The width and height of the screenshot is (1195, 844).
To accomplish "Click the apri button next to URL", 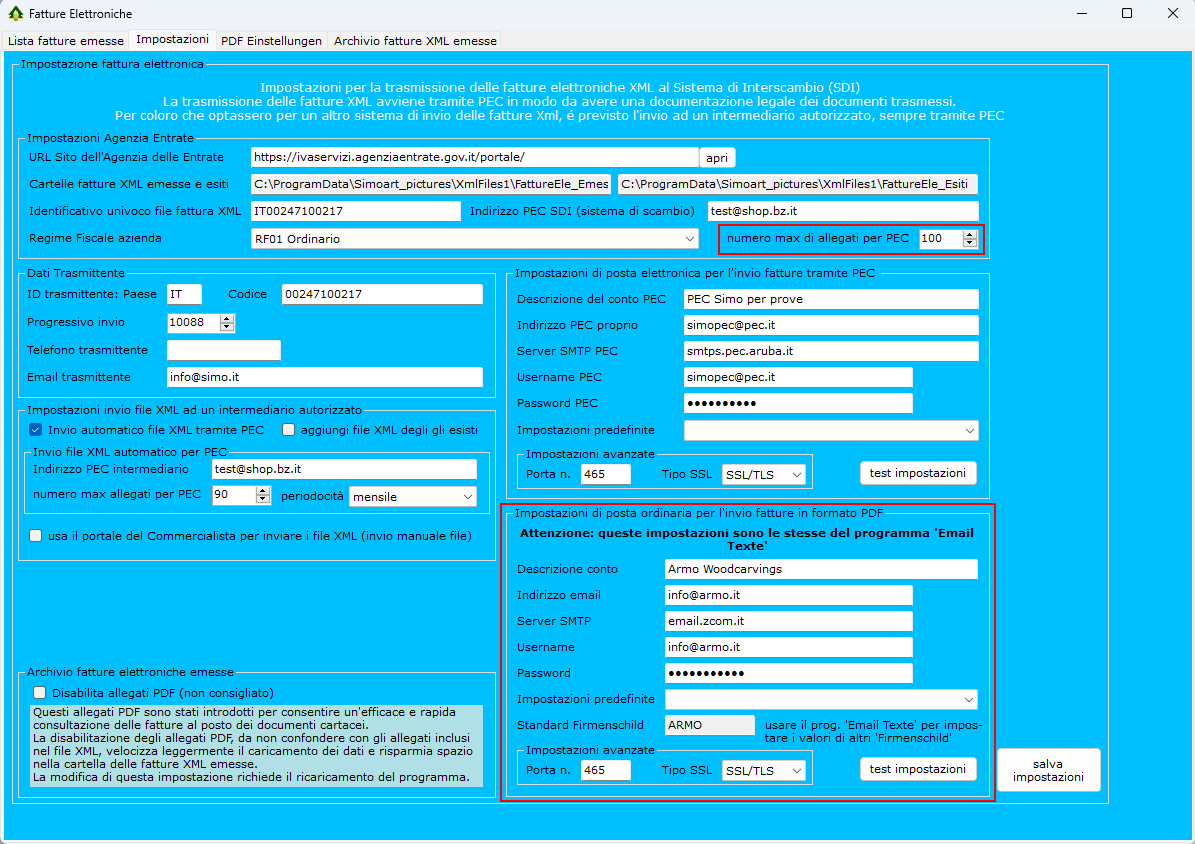I will pyautogui.click(x=716, y=158).
